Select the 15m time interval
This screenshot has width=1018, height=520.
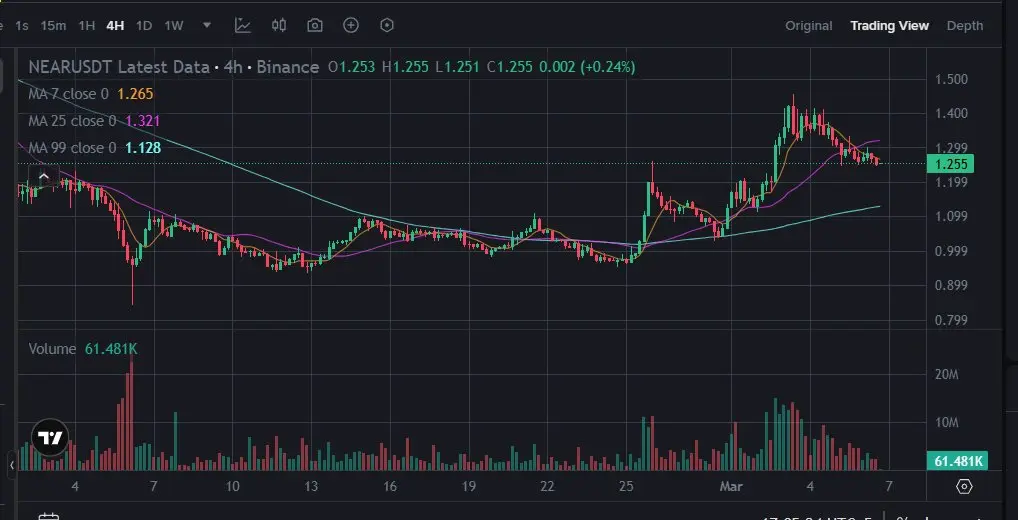coord(53,26)
